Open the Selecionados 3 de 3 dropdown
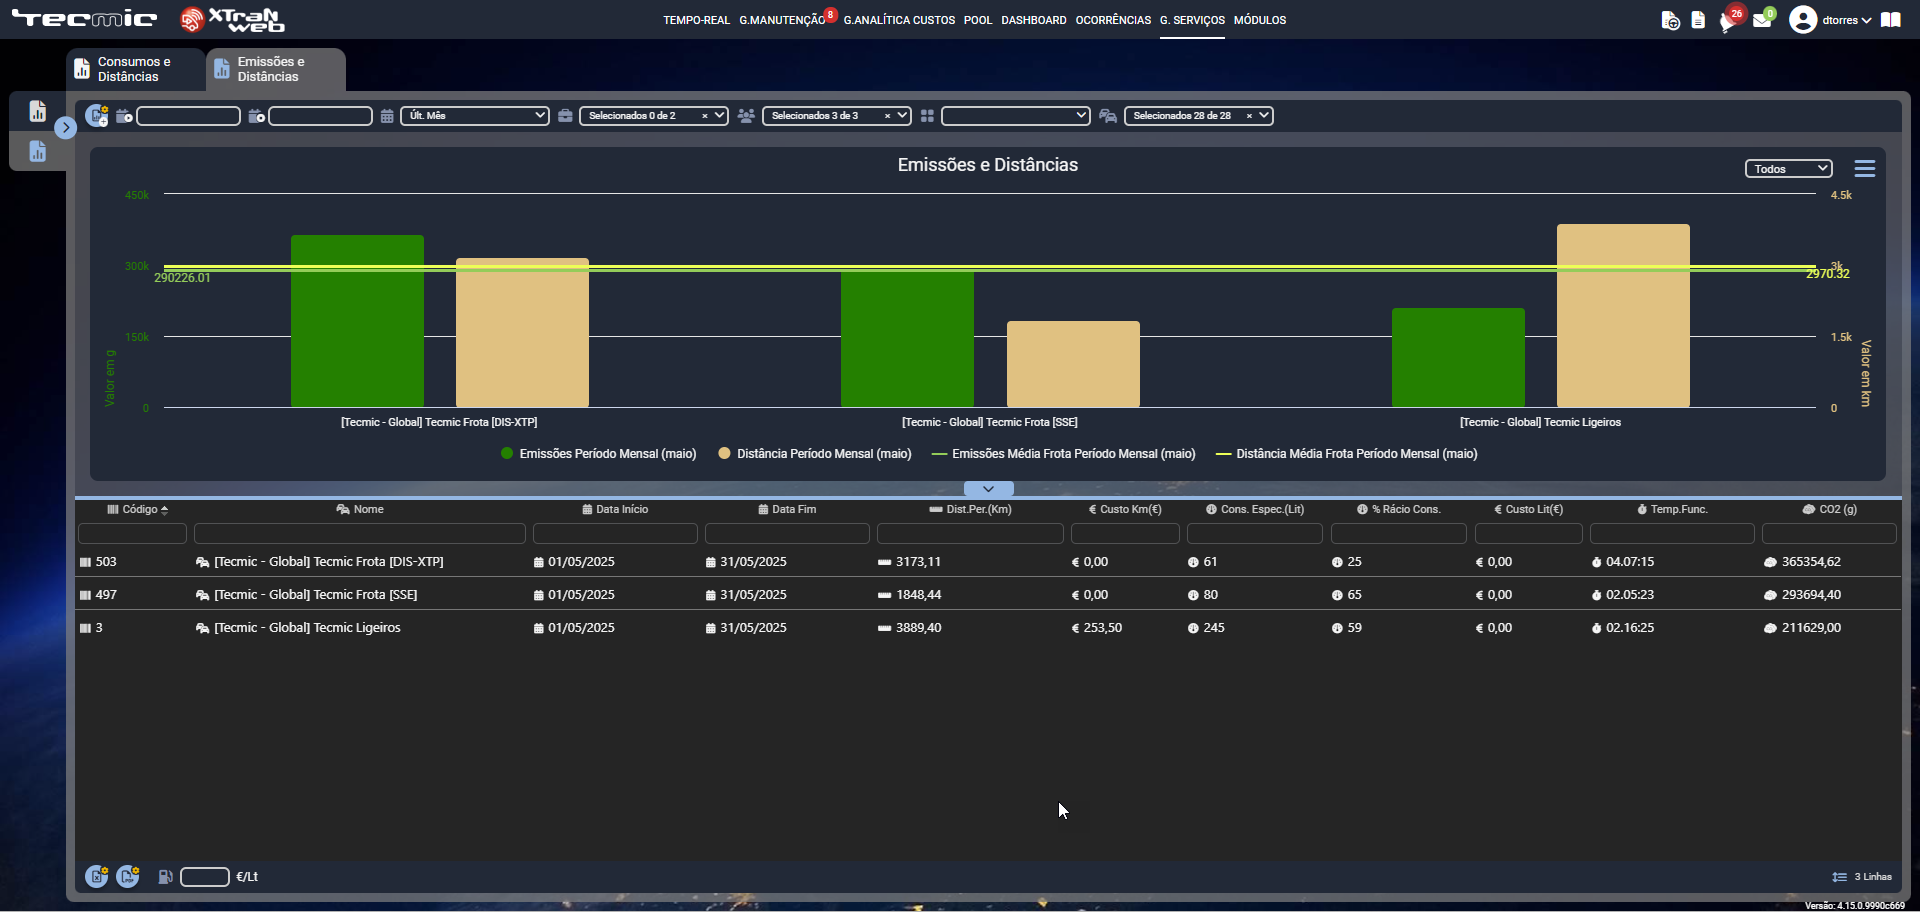Image resolution: width=1920 pixels, height=912 pixels. tap(837, 116)
